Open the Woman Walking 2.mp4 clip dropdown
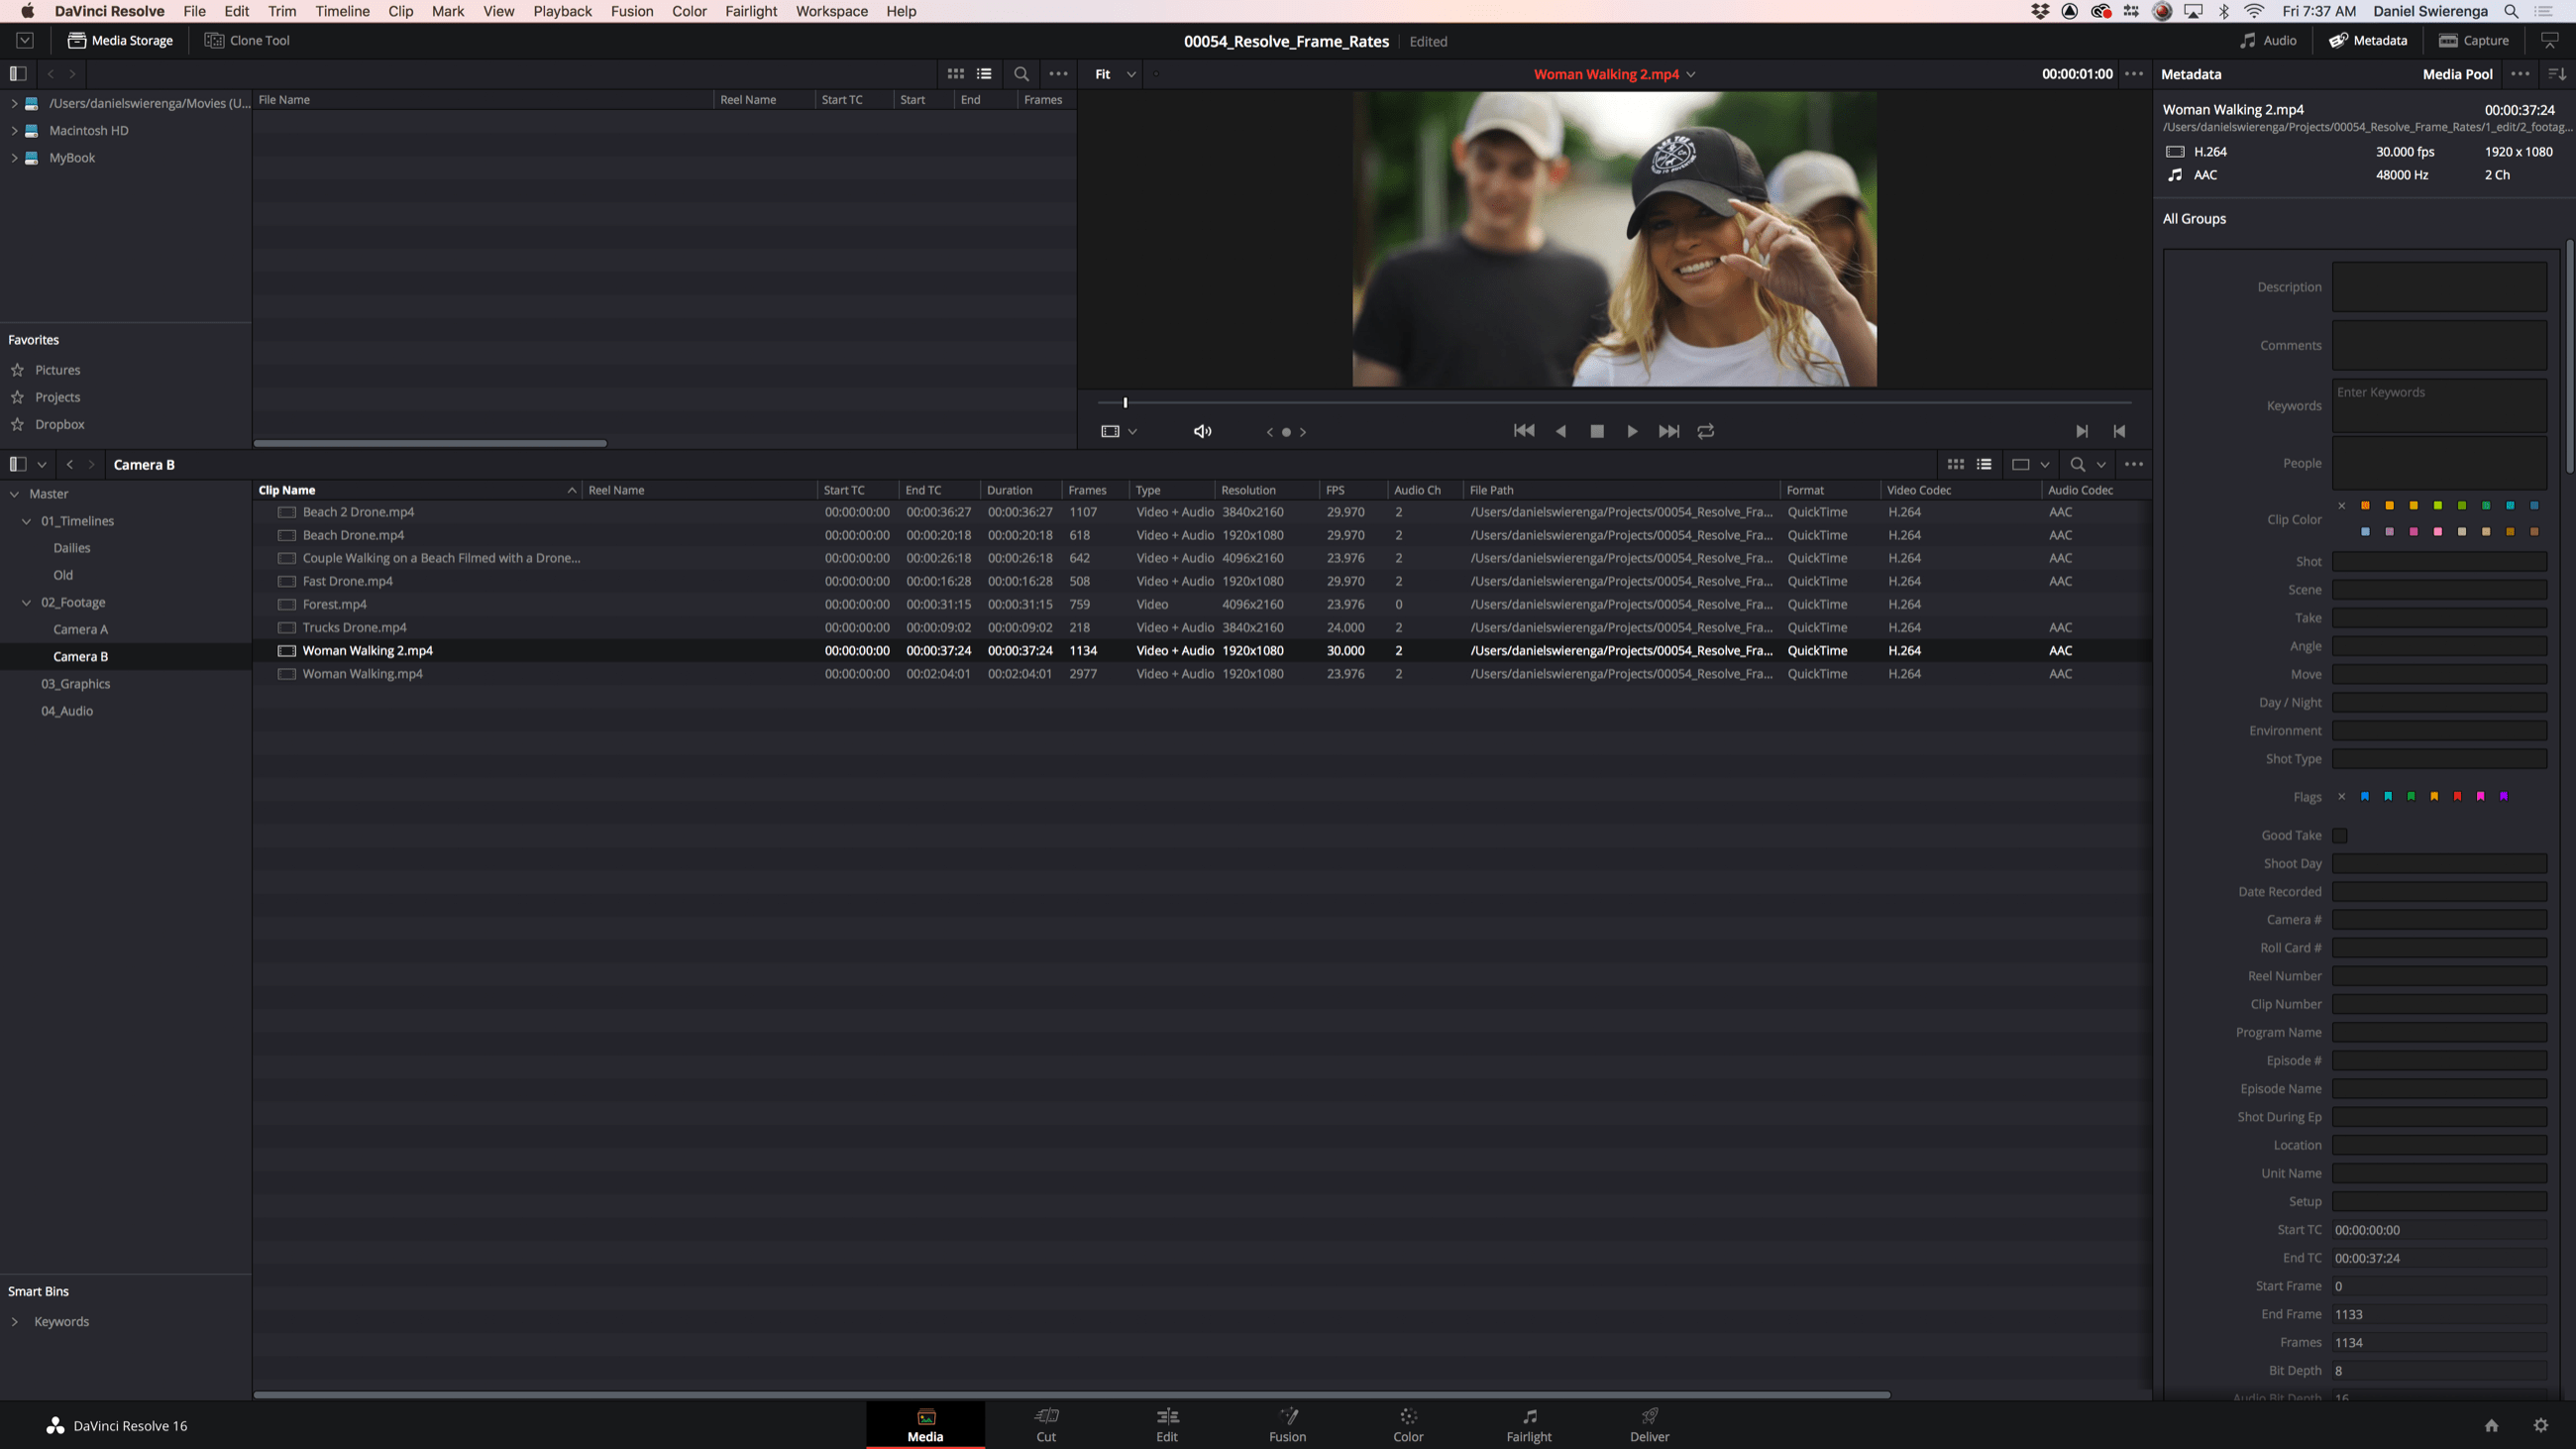The height and width of the screenshot is (1449, 2576). [x=1690, y=73]
